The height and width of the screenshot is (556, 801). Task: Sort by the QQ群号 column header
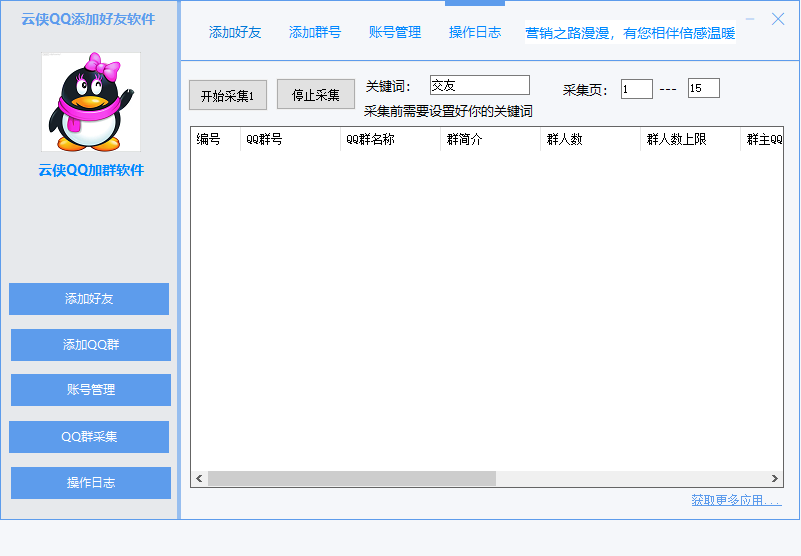pyautogui.click(x=290, y=139)
